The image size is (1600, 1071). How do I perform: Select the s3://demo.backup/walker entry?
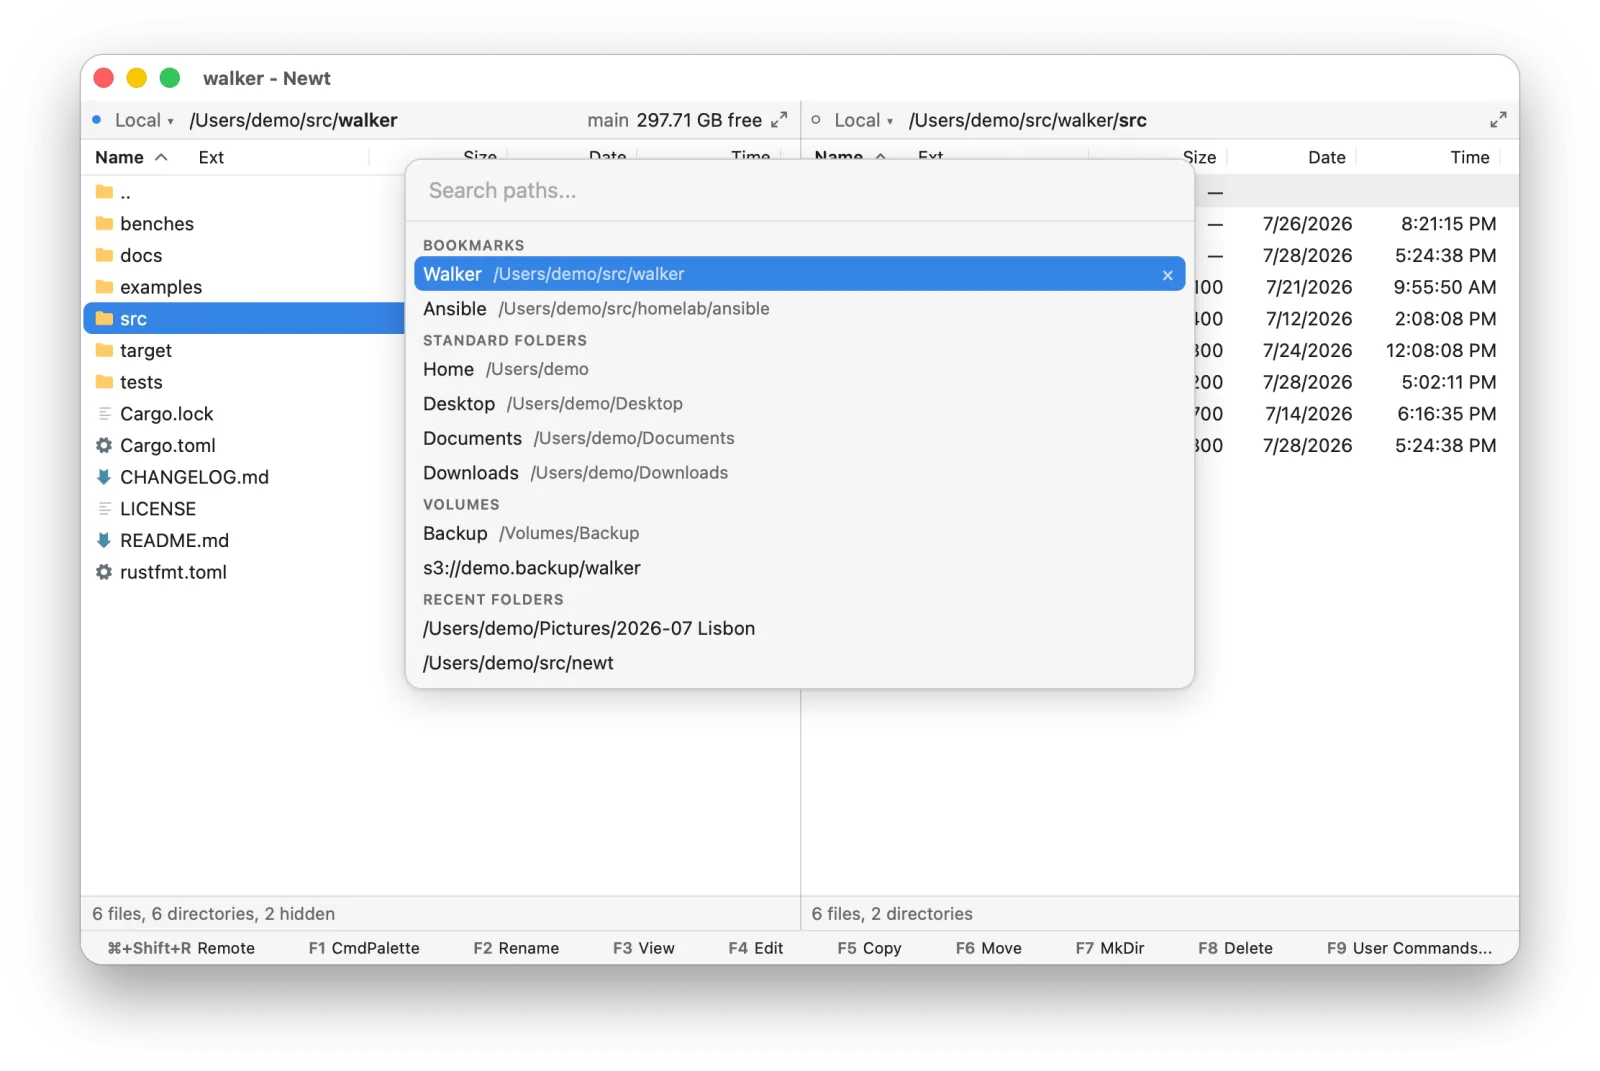tap(800, 568)
